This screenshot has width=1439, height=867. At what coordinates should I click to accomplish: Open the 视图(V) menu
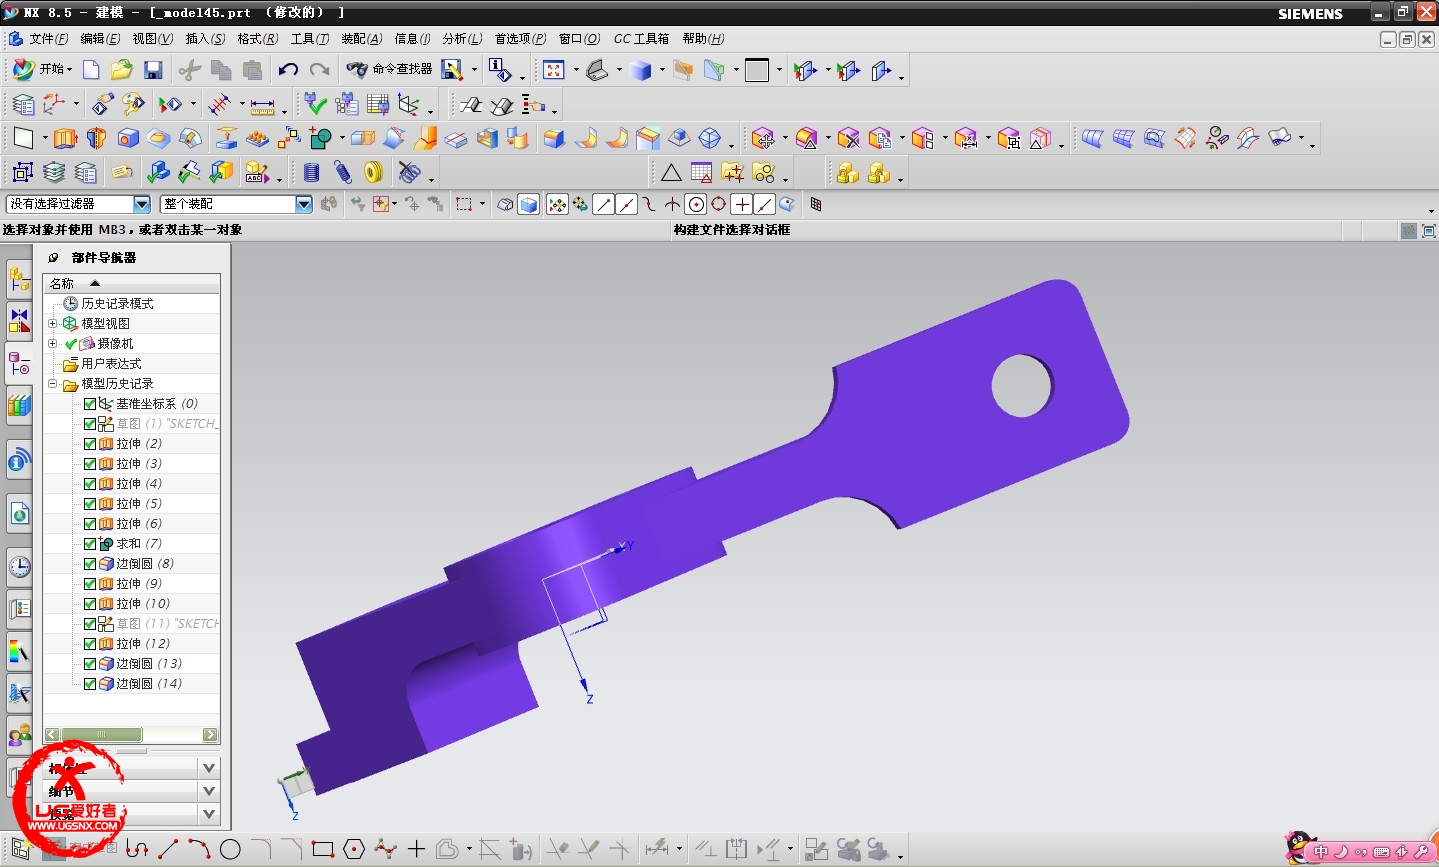tap(153, 39)
